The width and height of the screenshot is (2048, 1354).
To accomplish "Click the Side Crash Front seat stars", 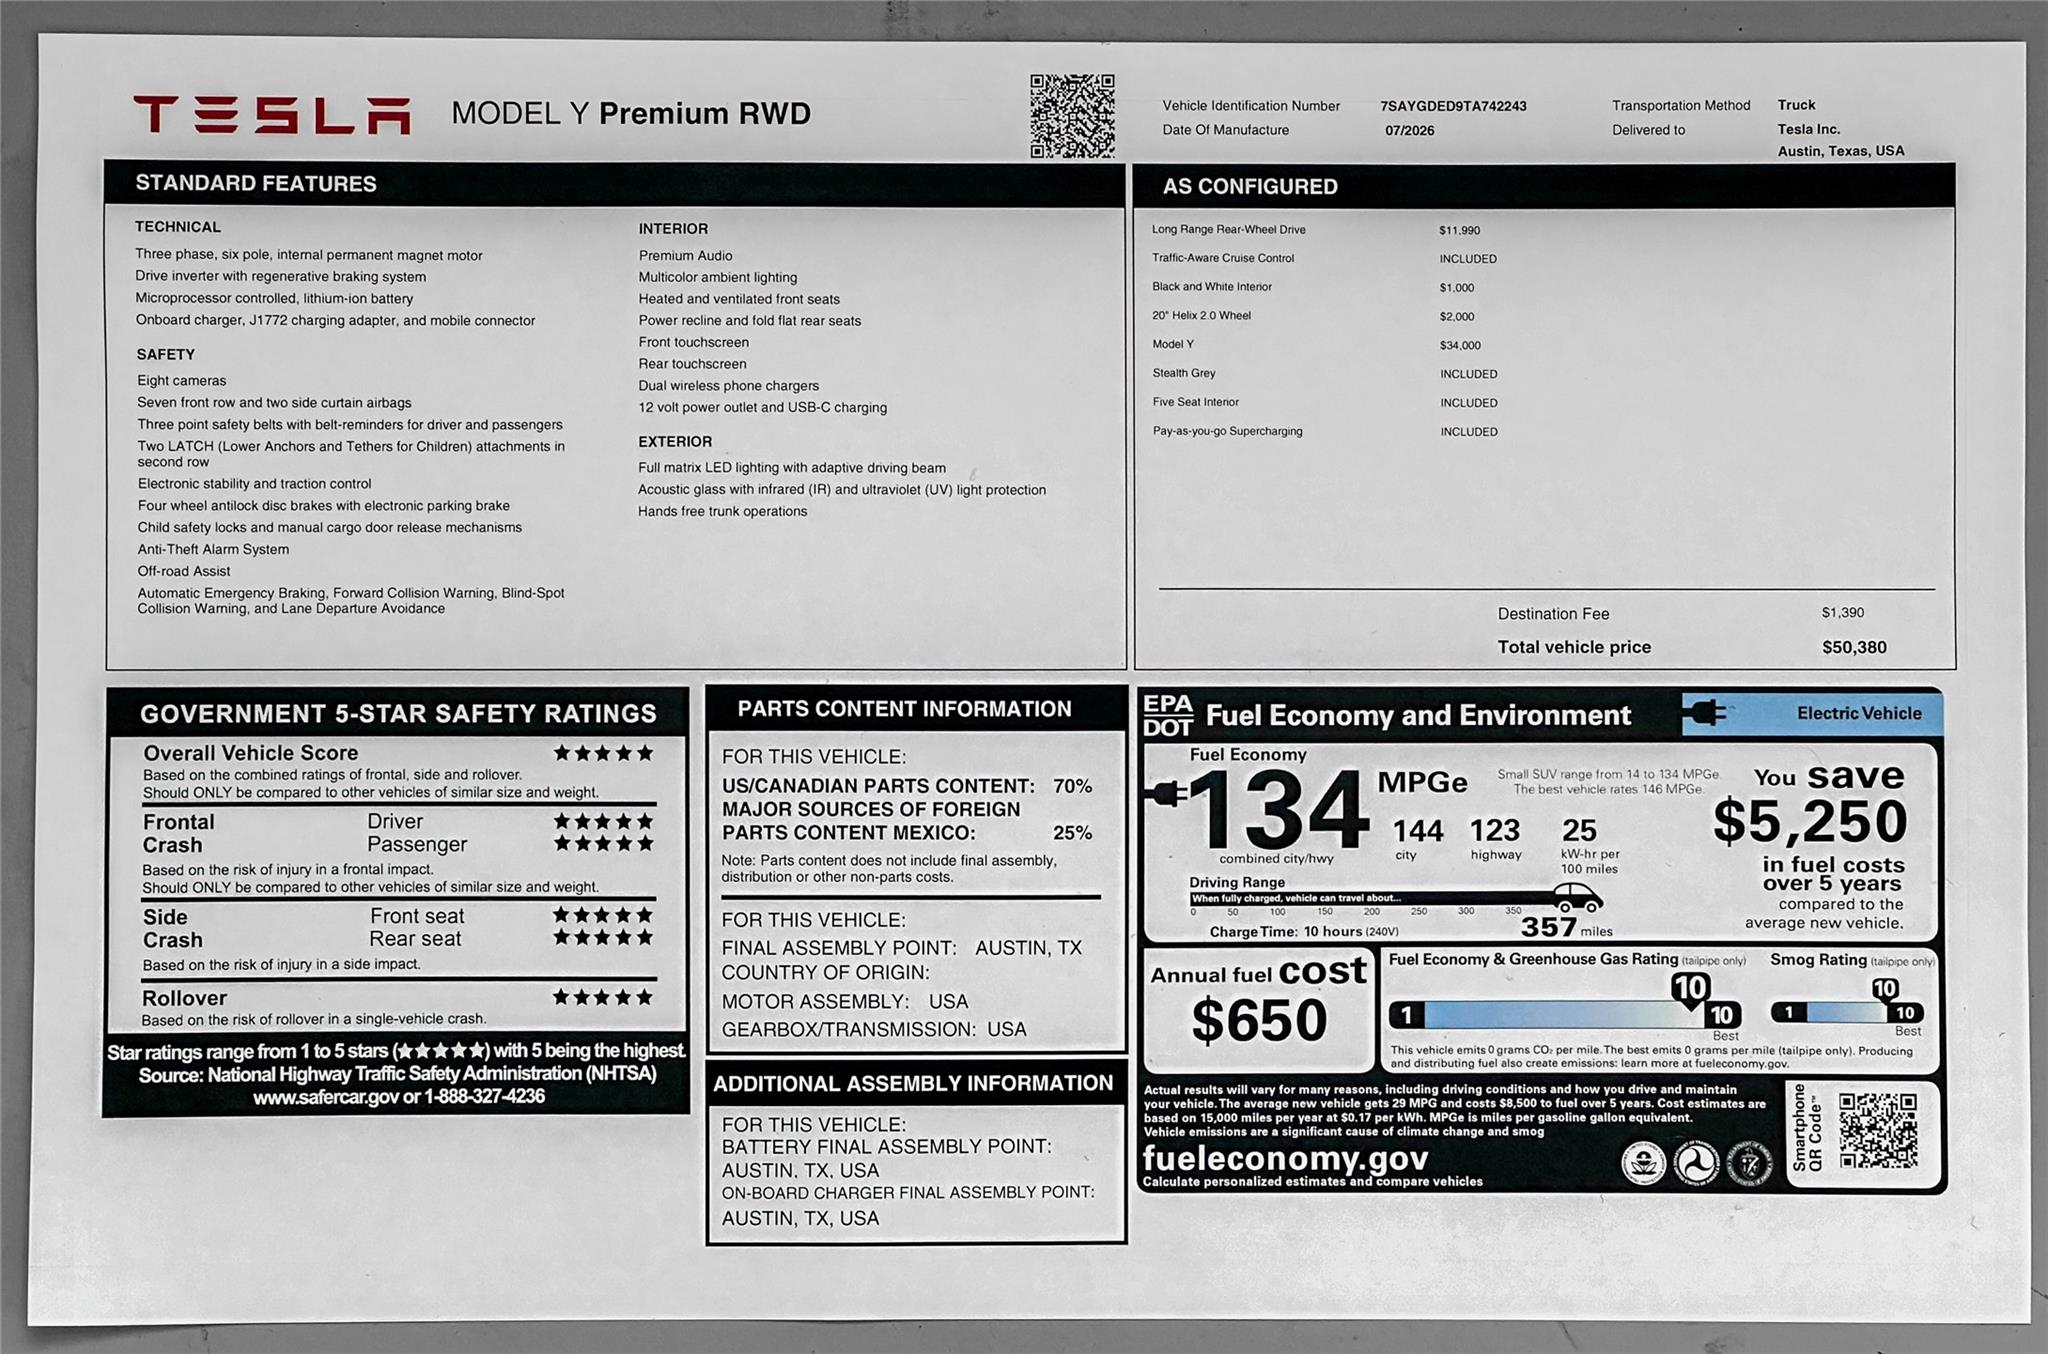I will pyautogui.click(x=603, y=915).
